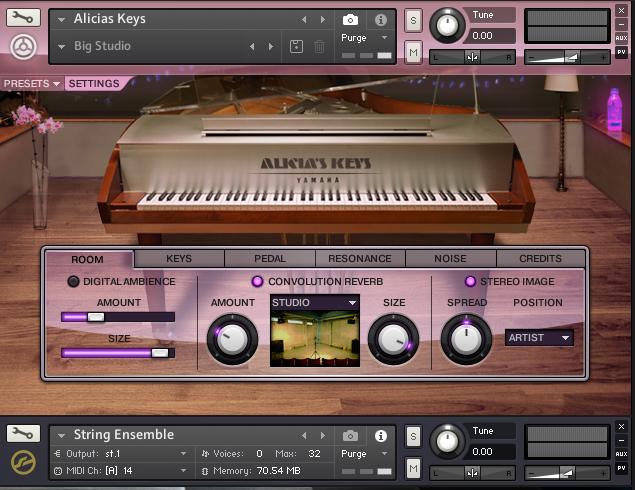Take a snapshot with Alicias Keys camera icon

[350, 19]
